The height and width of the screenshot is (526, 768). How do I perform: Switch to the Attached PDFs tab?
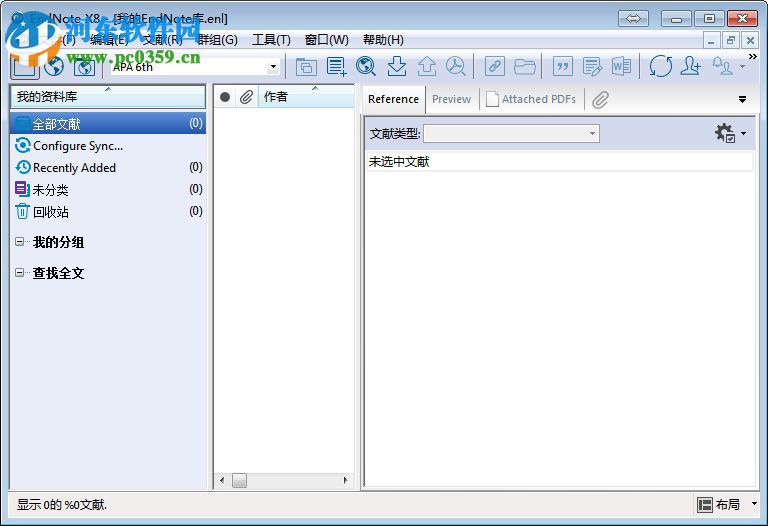pos(531,99)
